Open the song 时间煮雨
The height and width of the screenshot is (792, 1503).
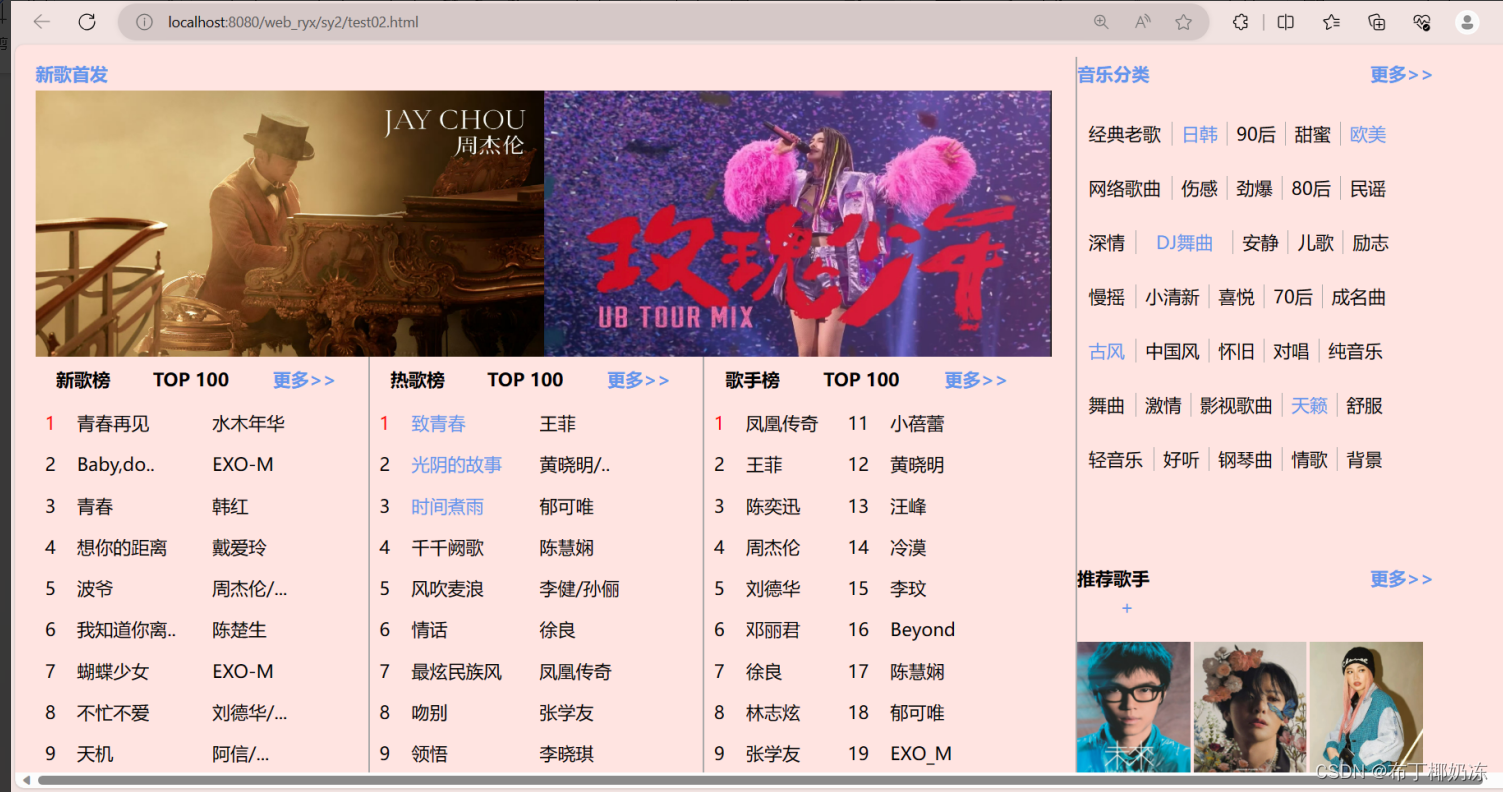click(447, 507)
